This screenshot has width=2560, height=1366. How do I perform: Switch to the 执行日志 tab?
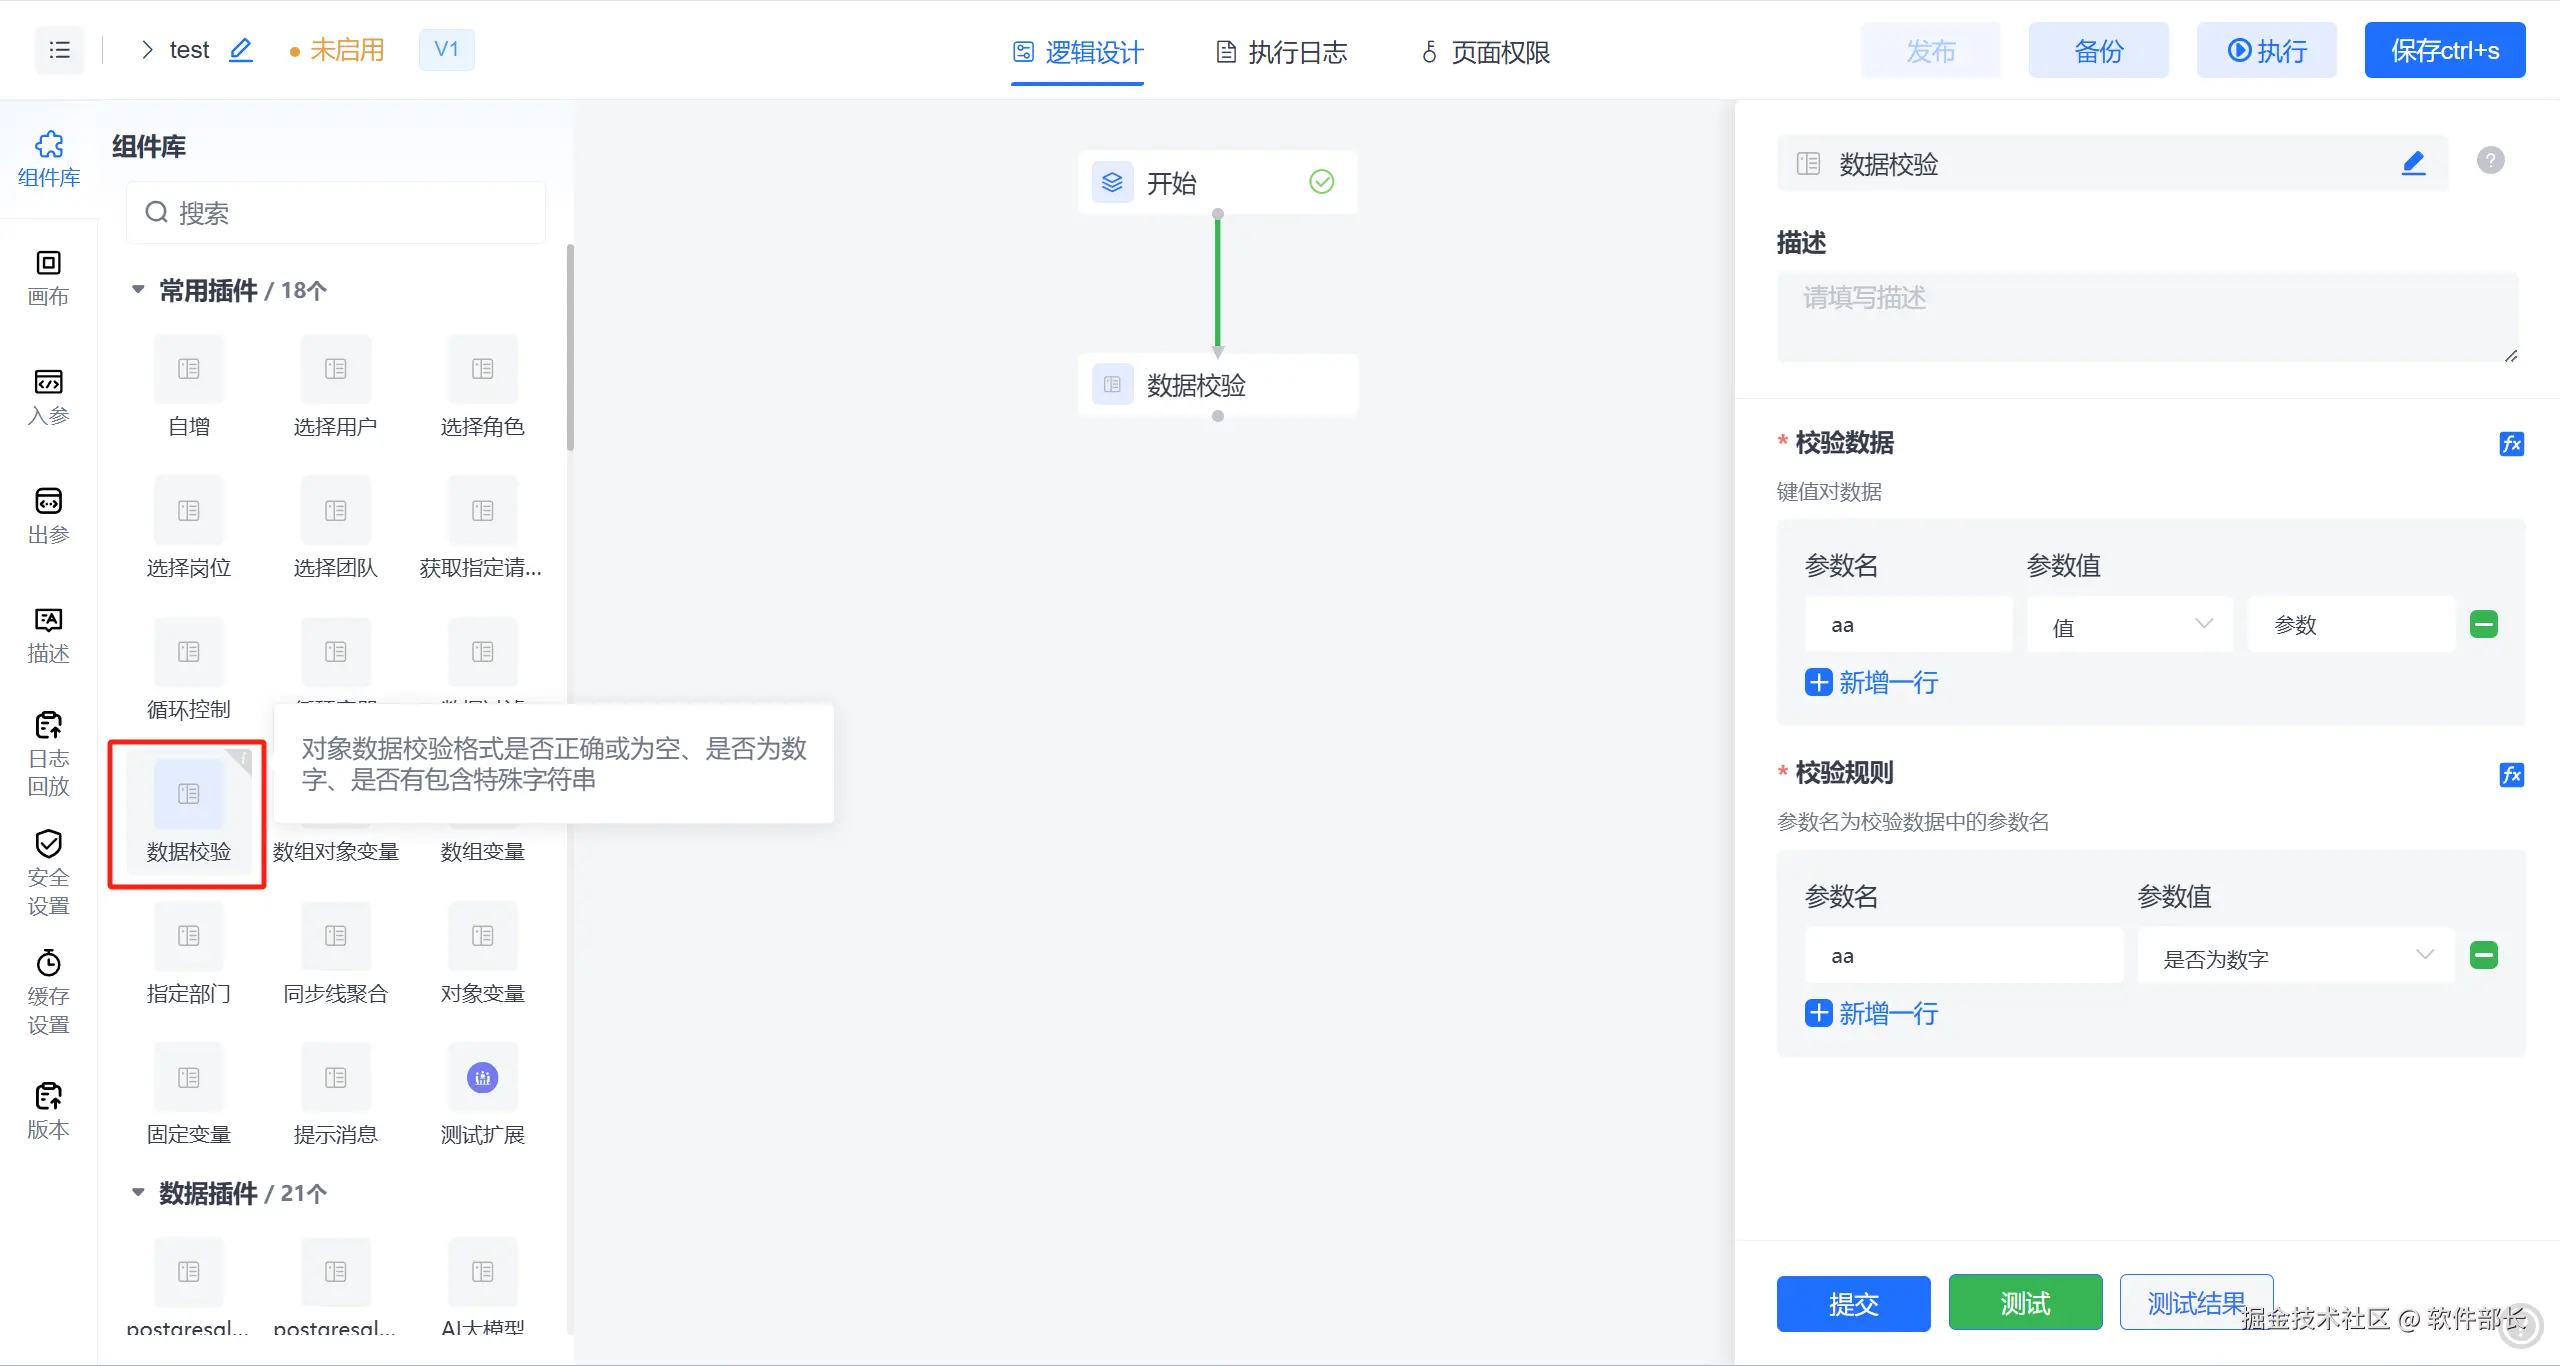click(x=1281, y=52)
